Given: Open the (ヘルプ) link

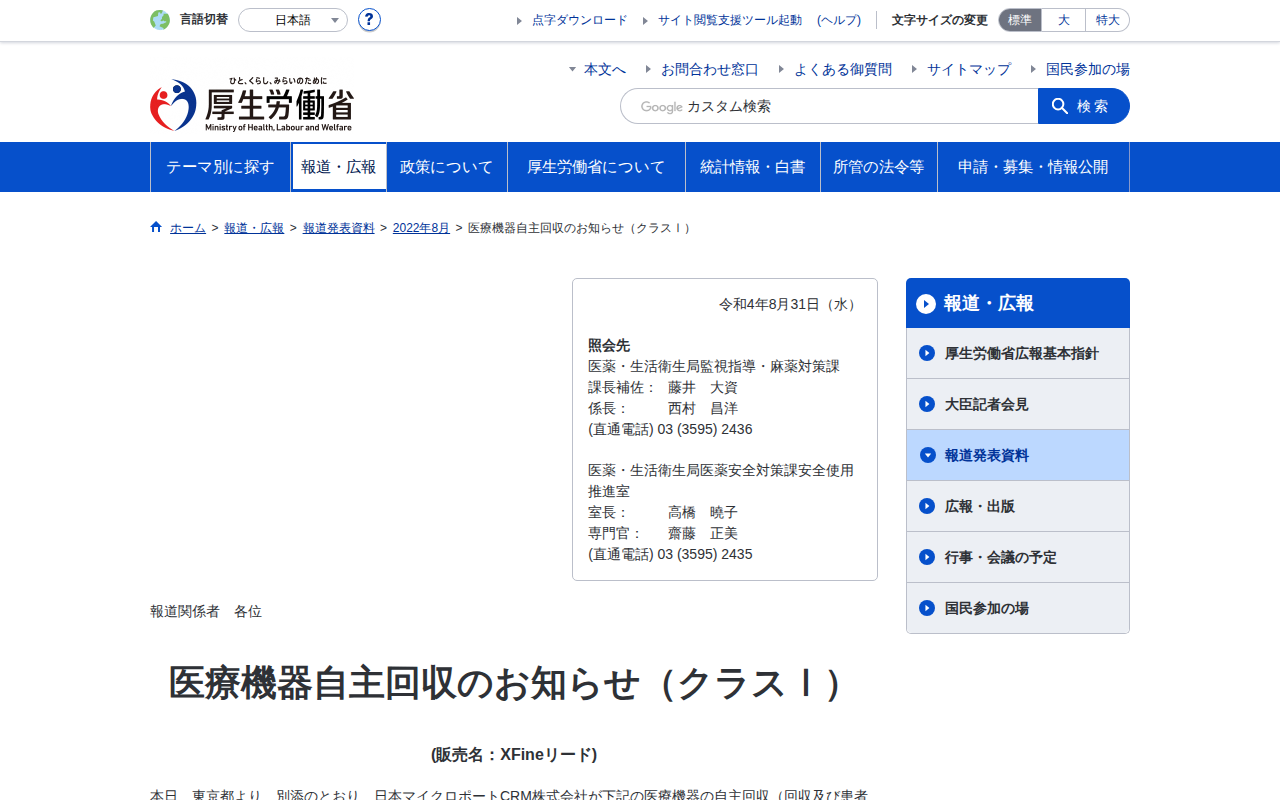Looking at the screenshot, I should pos(839,20).
